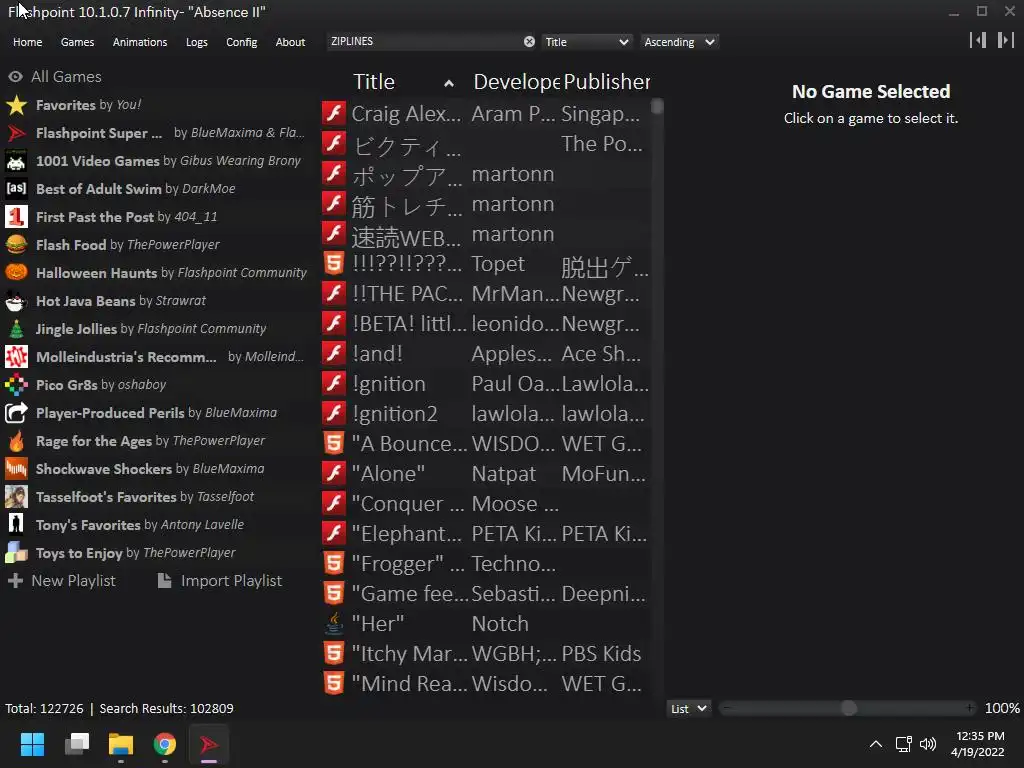Click the Best of Adult Swim icon

point(16,189)
